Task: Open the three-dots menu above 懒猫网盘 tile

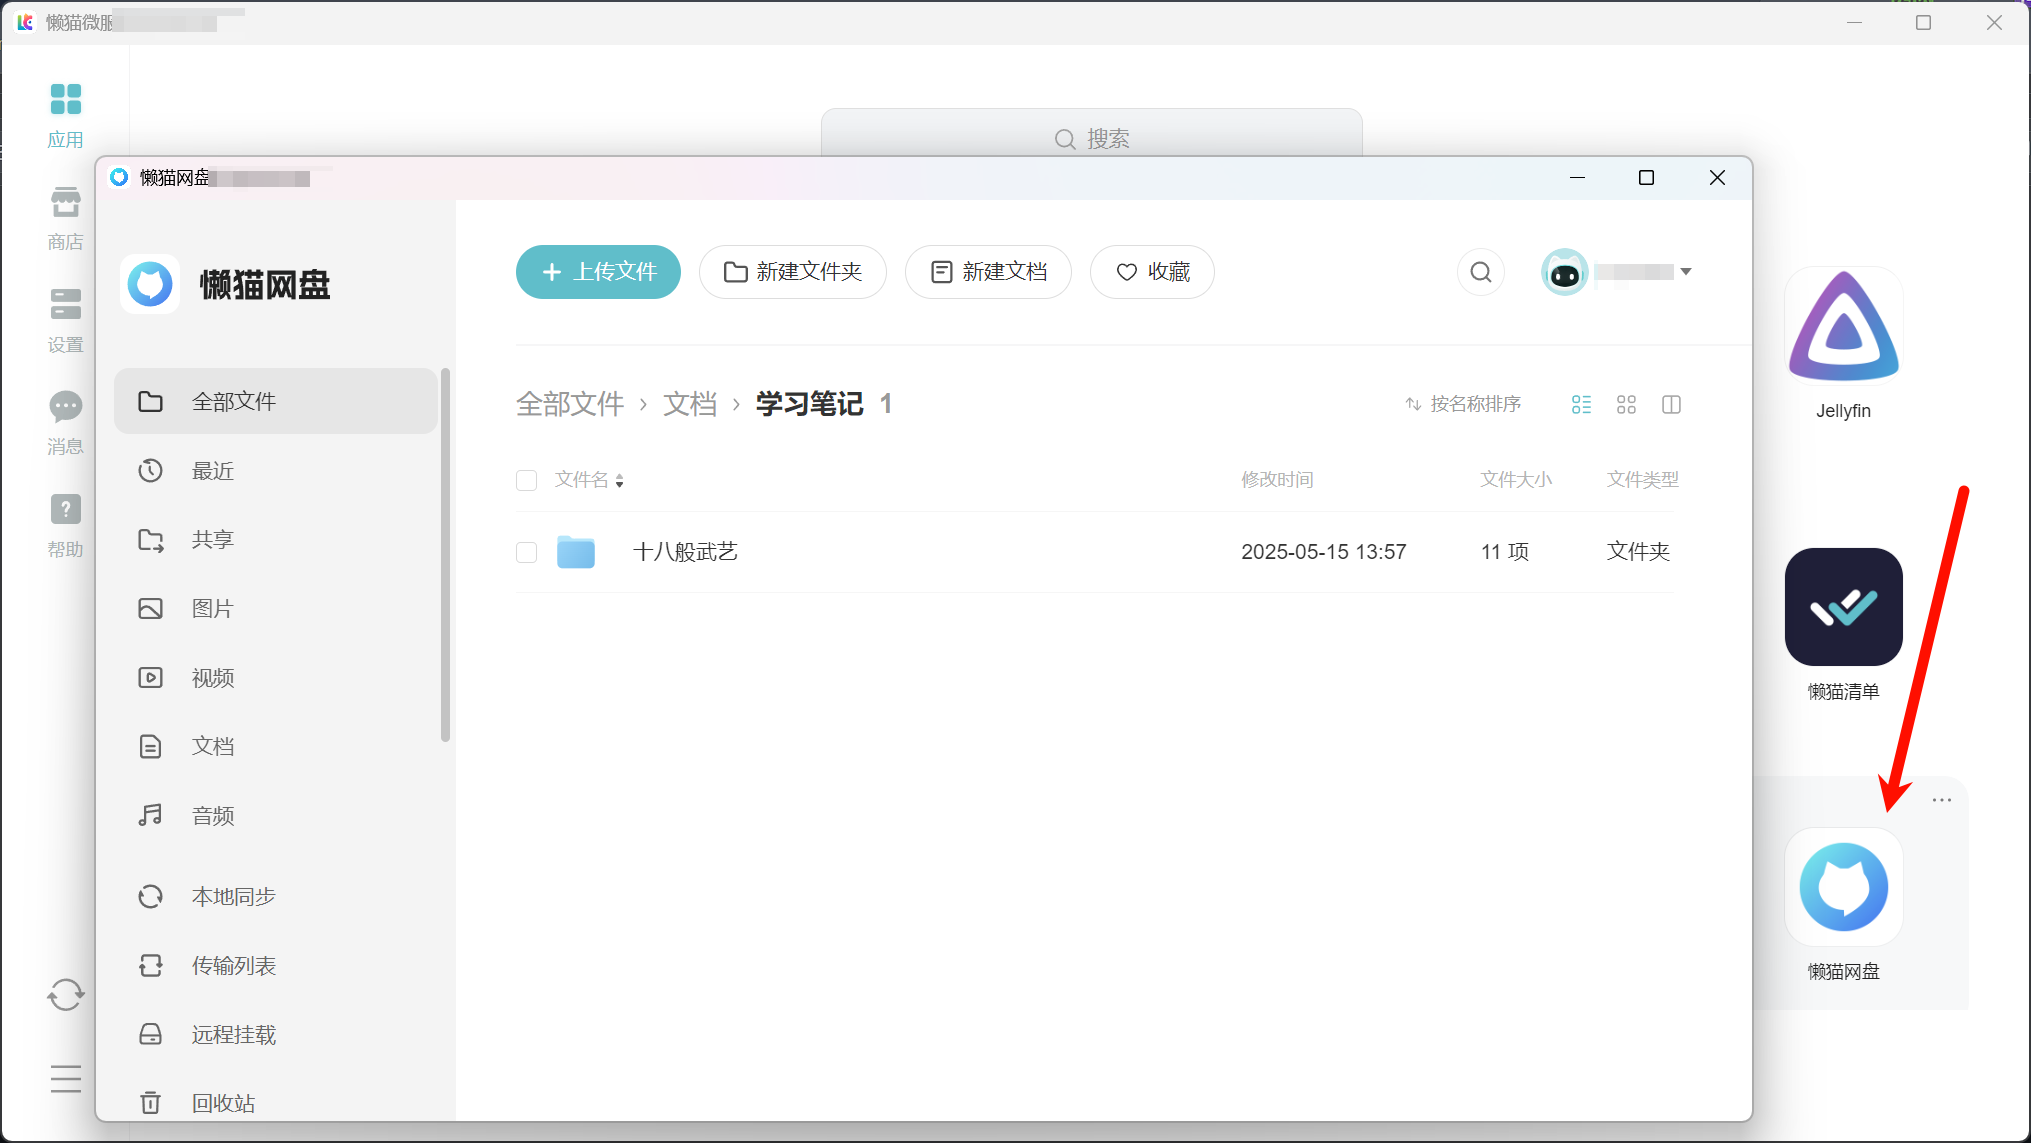Action: (x=1942, y=800)
